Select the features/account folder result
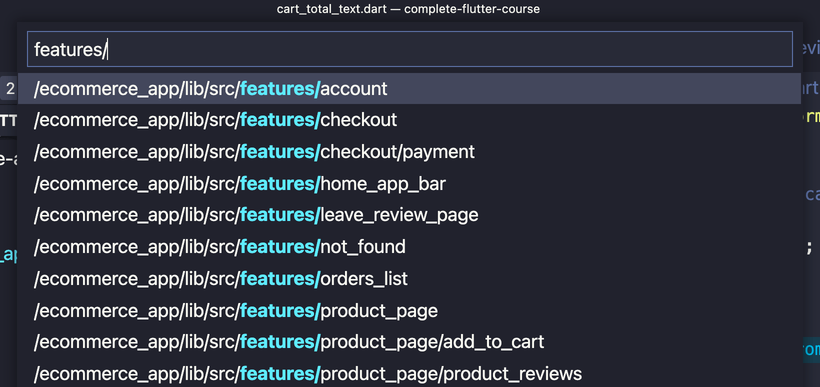 pos(409,89)
